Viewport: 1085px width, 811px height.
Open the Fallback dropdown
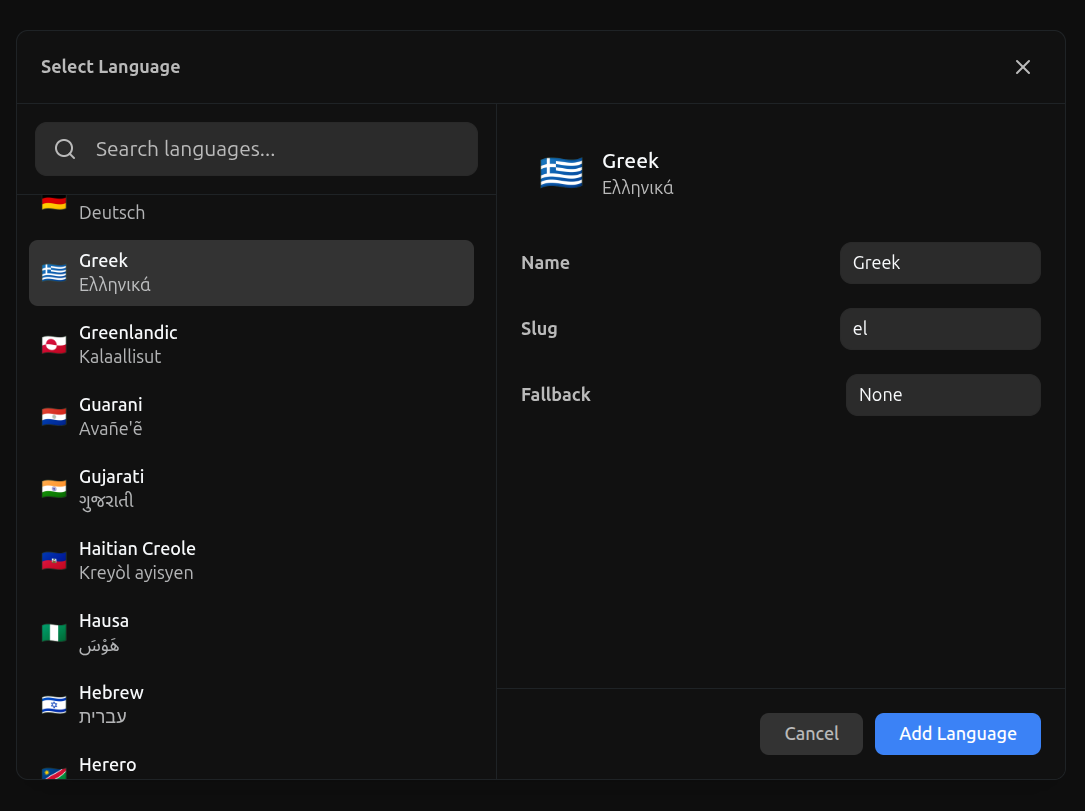point(942,395)
